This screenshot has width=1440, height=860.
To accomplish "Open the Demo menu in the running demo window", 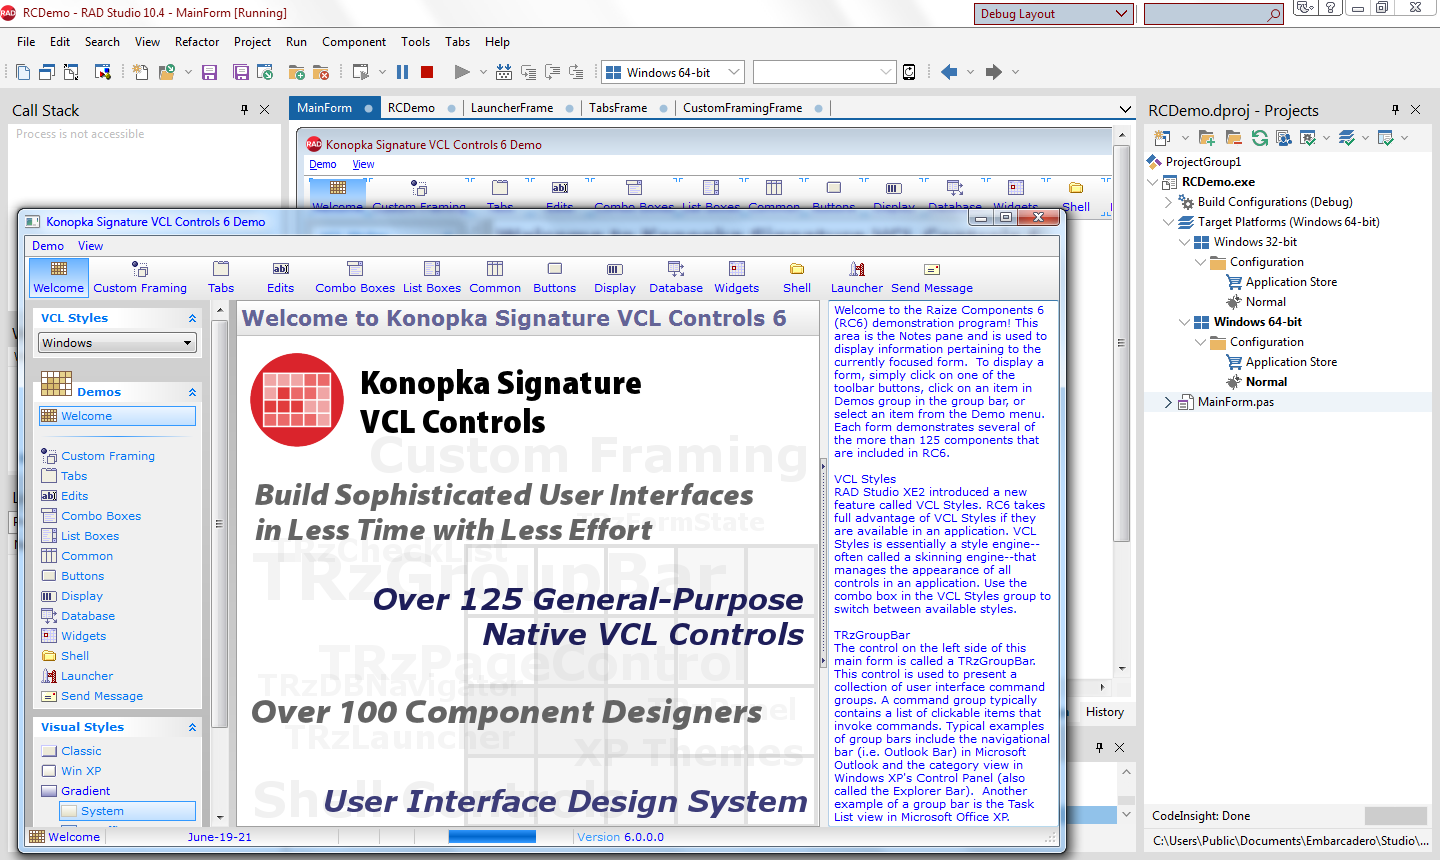I will point(48,246).
